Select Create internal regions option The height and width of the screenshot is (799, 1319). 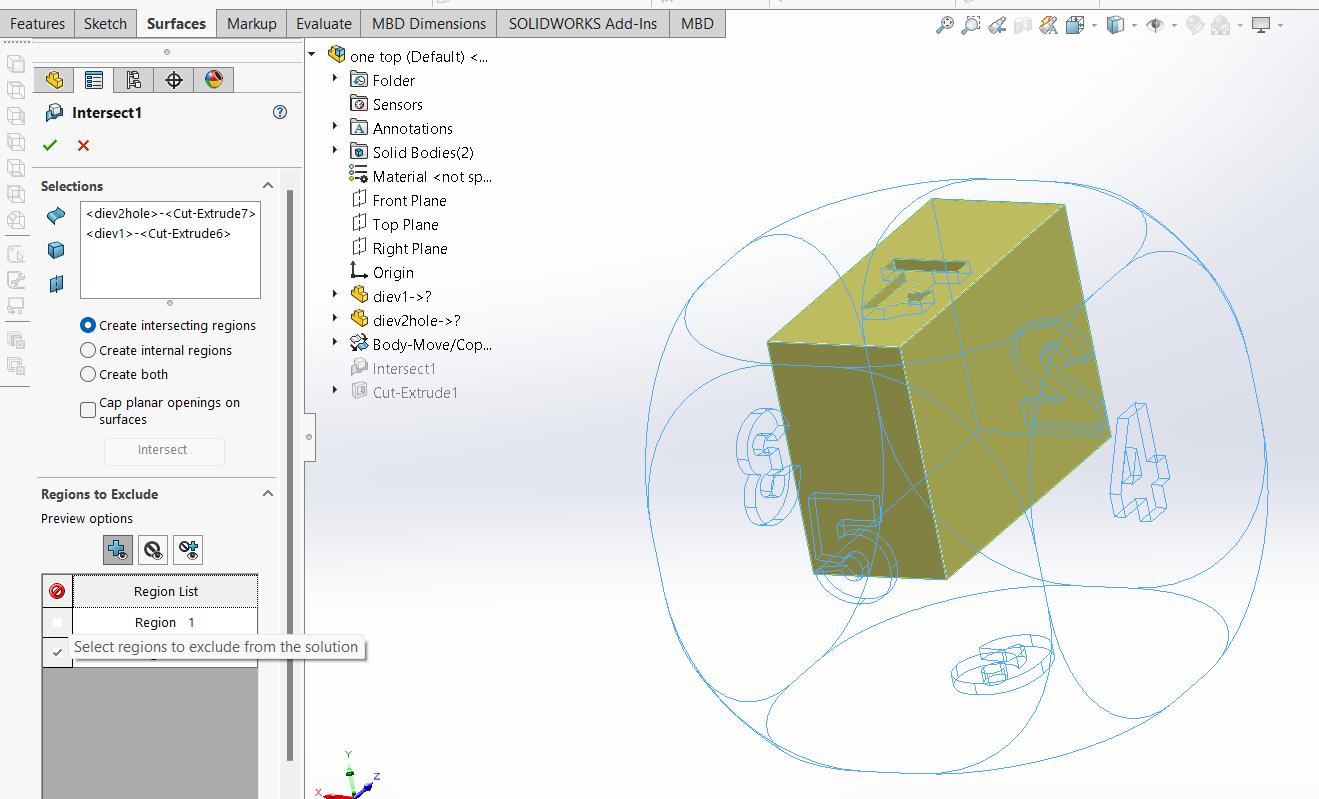88,350
